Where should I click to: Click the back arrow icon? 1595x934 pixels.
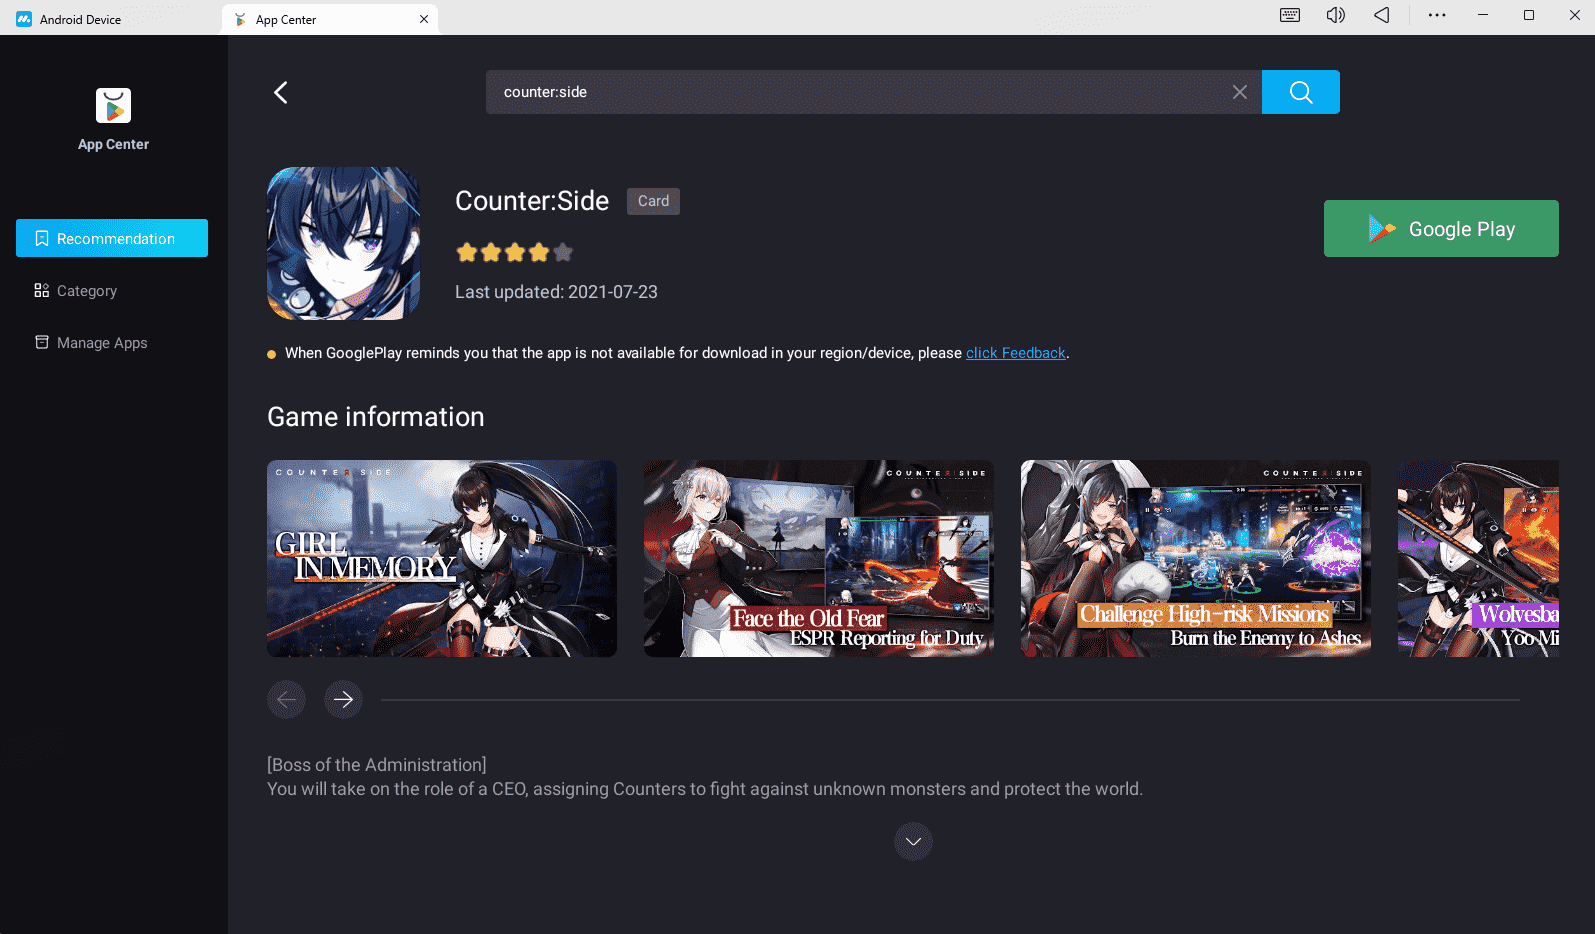pyautogui.click(x=281, y=92)
